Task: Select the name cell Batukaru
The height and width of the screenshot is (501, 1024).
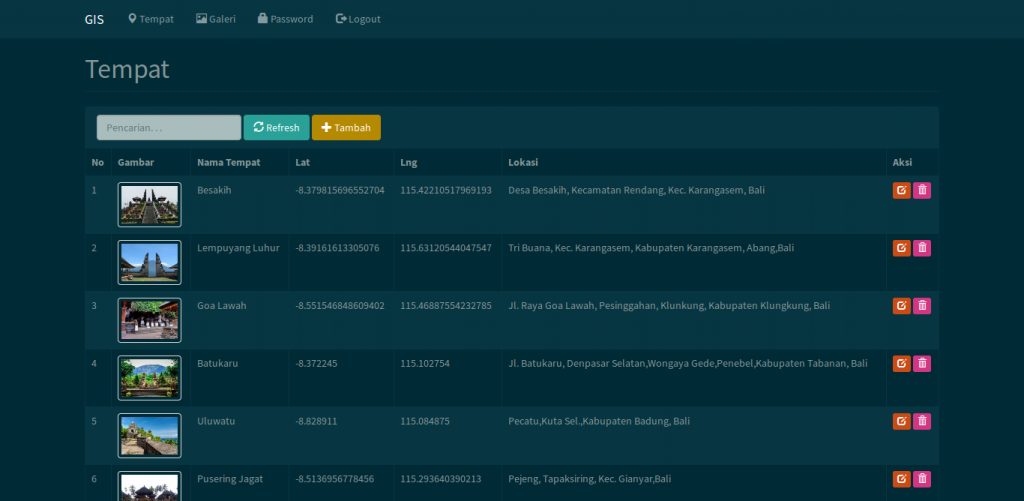Action: click(x=217, y=363)
